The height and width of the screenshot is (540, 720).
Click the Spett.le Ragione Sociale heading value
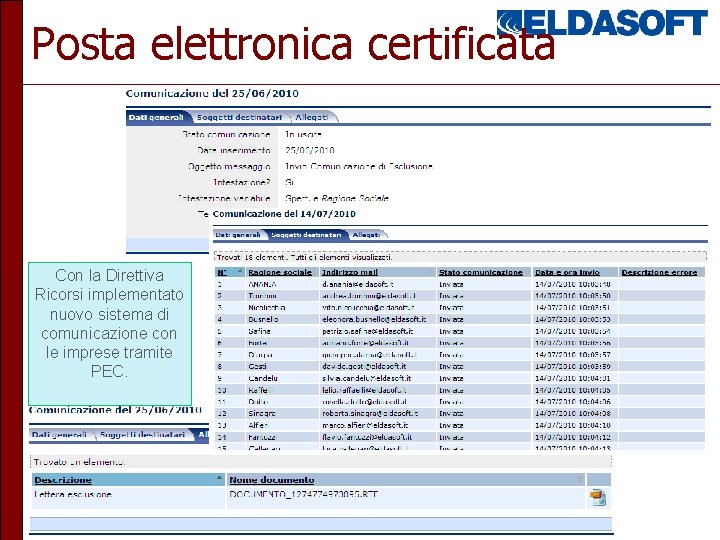[x=337, y=198]
